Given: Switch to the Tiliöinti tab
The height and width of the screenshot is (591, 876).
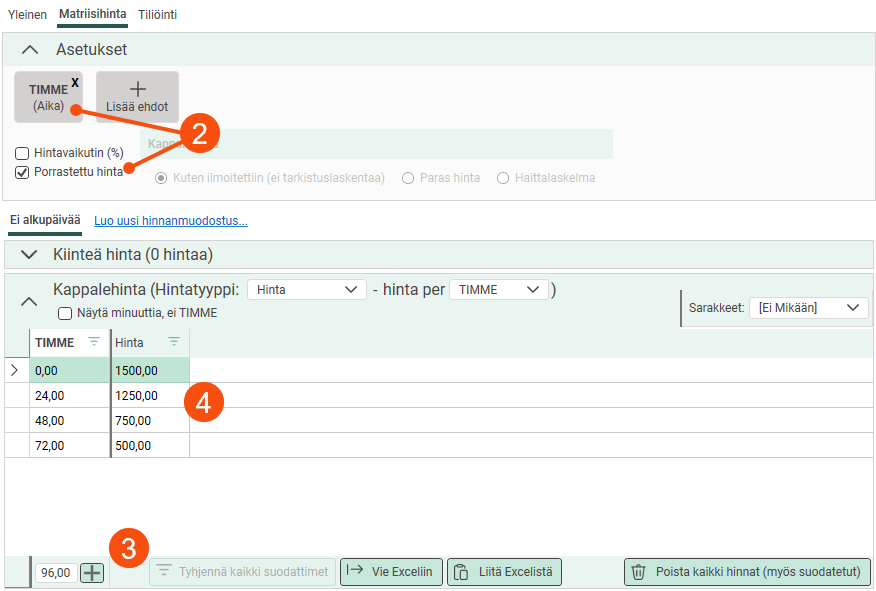Looking at the screenshot, I should pyautogui.click(x=157, y=15).
